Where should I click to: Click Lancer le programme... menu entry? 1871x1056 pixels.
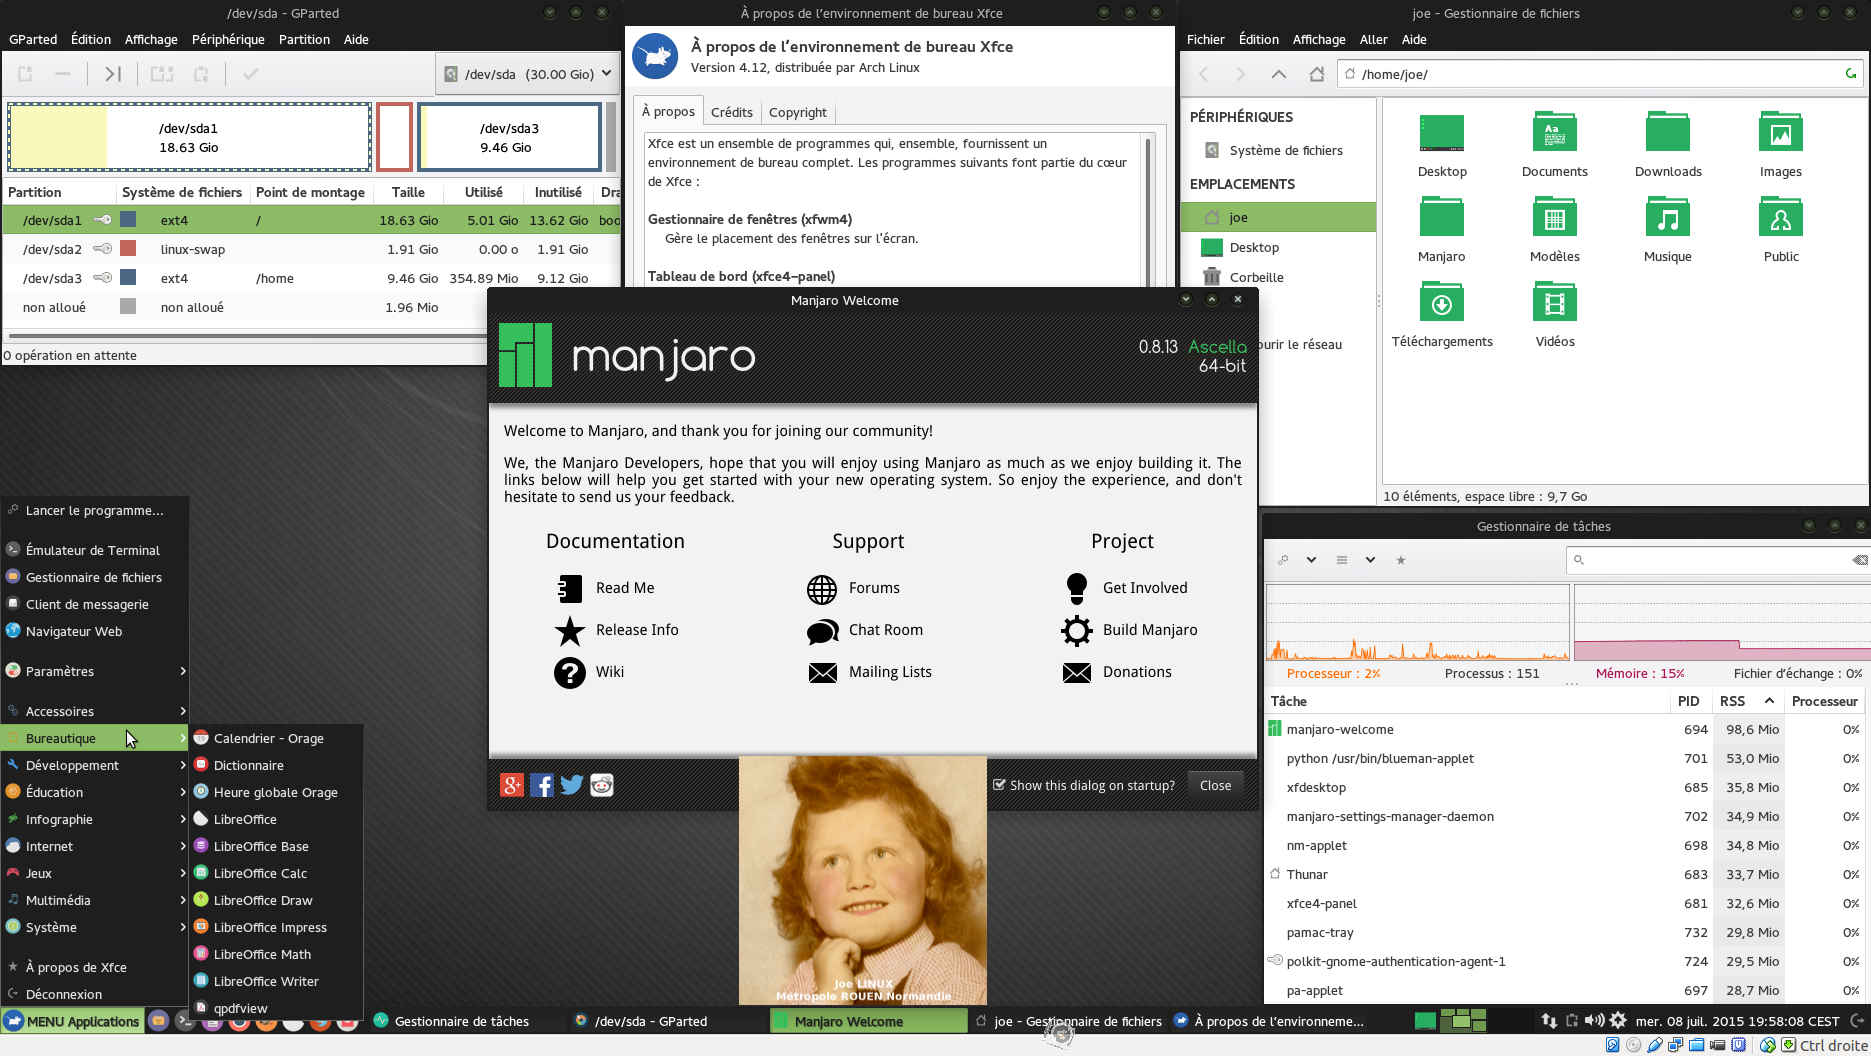tap(95, 510)
